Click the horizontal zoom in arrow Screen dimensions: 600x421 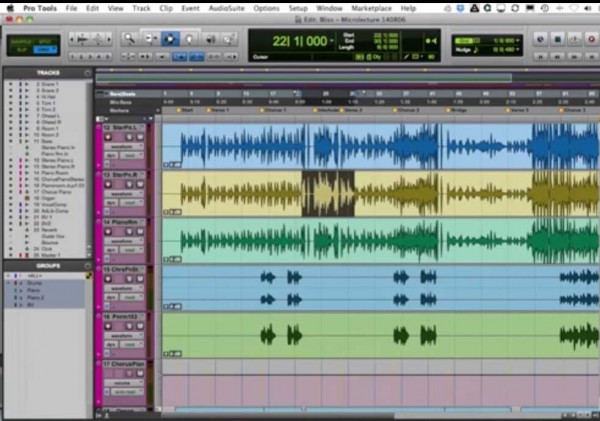coord(109,39)
